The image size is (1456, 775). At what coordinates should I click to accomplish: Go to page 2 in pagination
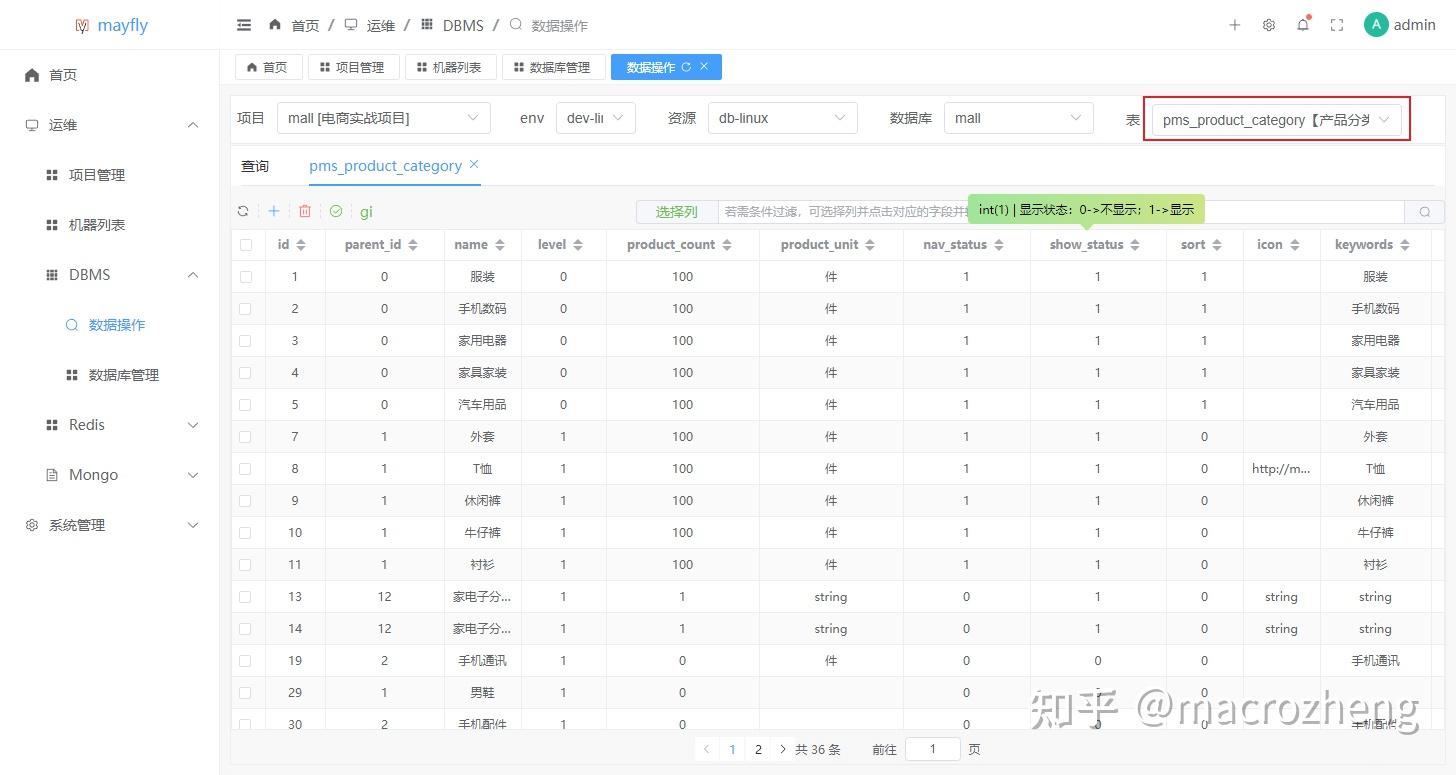pyautogui.click(x=758, y=748)
